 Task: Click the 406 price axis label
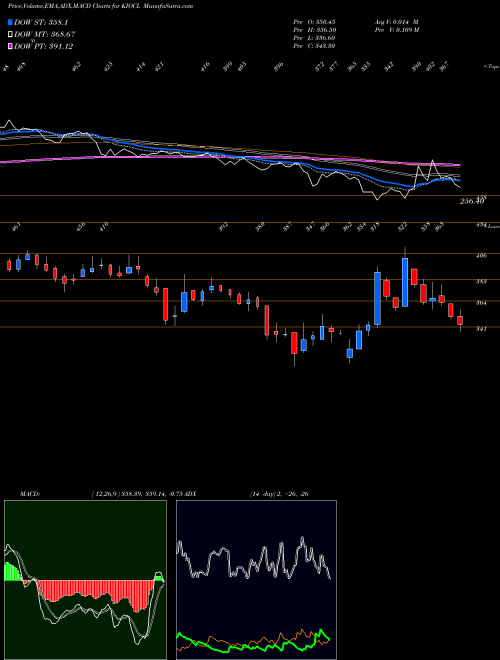click(x=481, y=255)
